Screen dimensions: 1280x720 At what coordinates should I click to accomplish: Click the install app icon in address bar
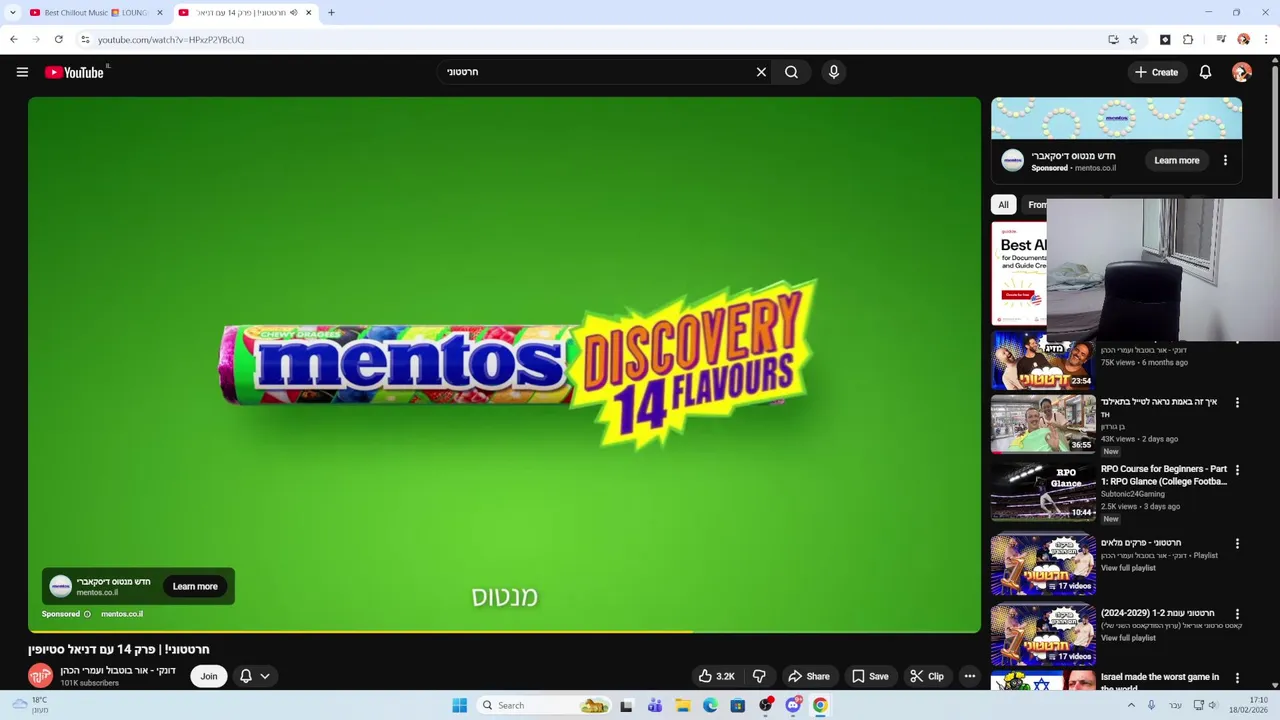coord(1113,40)
